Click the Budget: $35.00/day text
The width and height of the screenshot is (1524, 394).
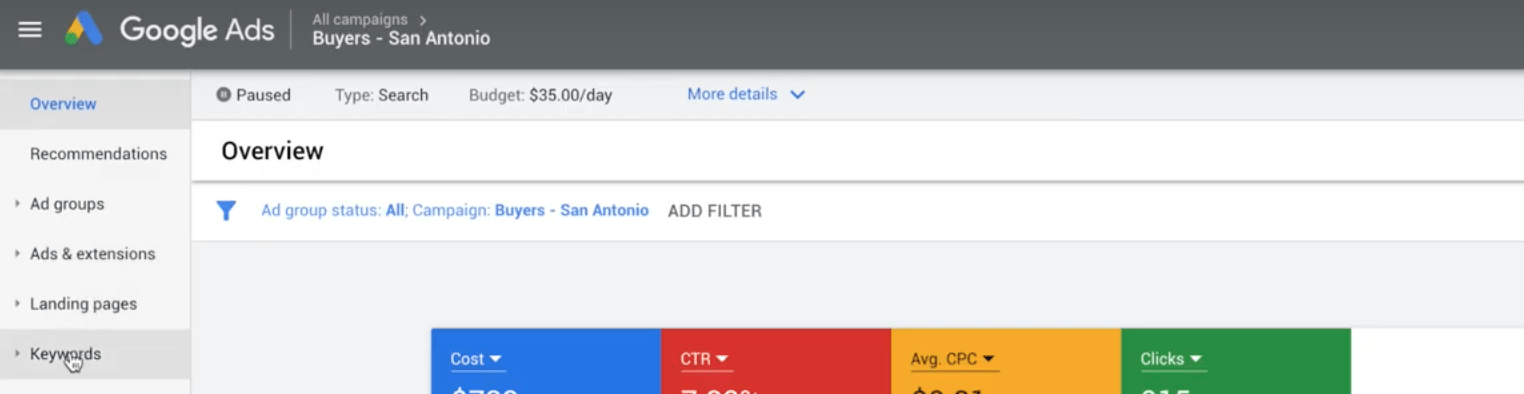[x=540, y=96]
